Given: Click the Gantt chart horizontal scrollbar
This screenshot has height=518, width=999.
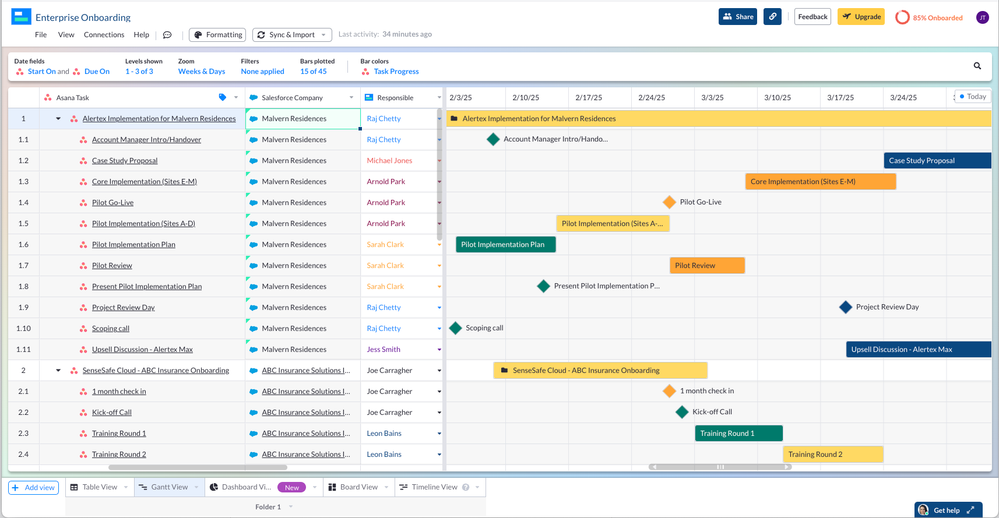Looking at the screenshot, I should click(720, 467).
